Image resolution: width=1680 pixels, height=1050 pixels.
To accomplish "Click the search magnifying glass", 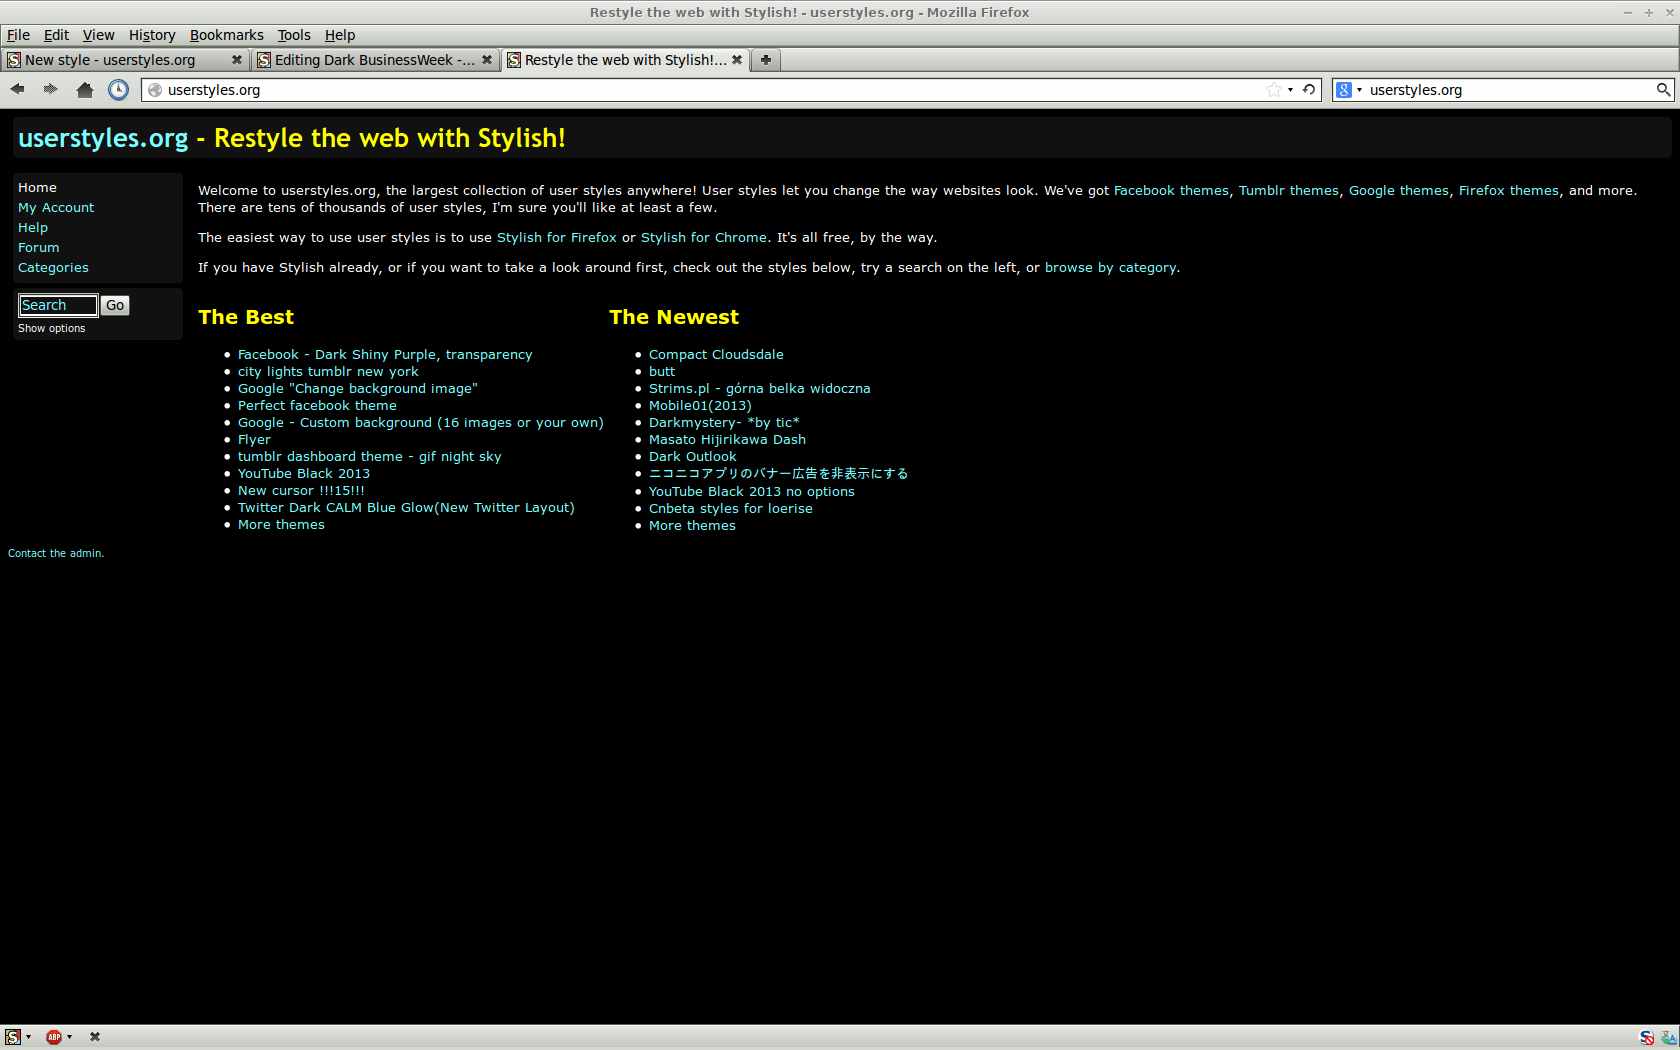I will (1663, 90).
